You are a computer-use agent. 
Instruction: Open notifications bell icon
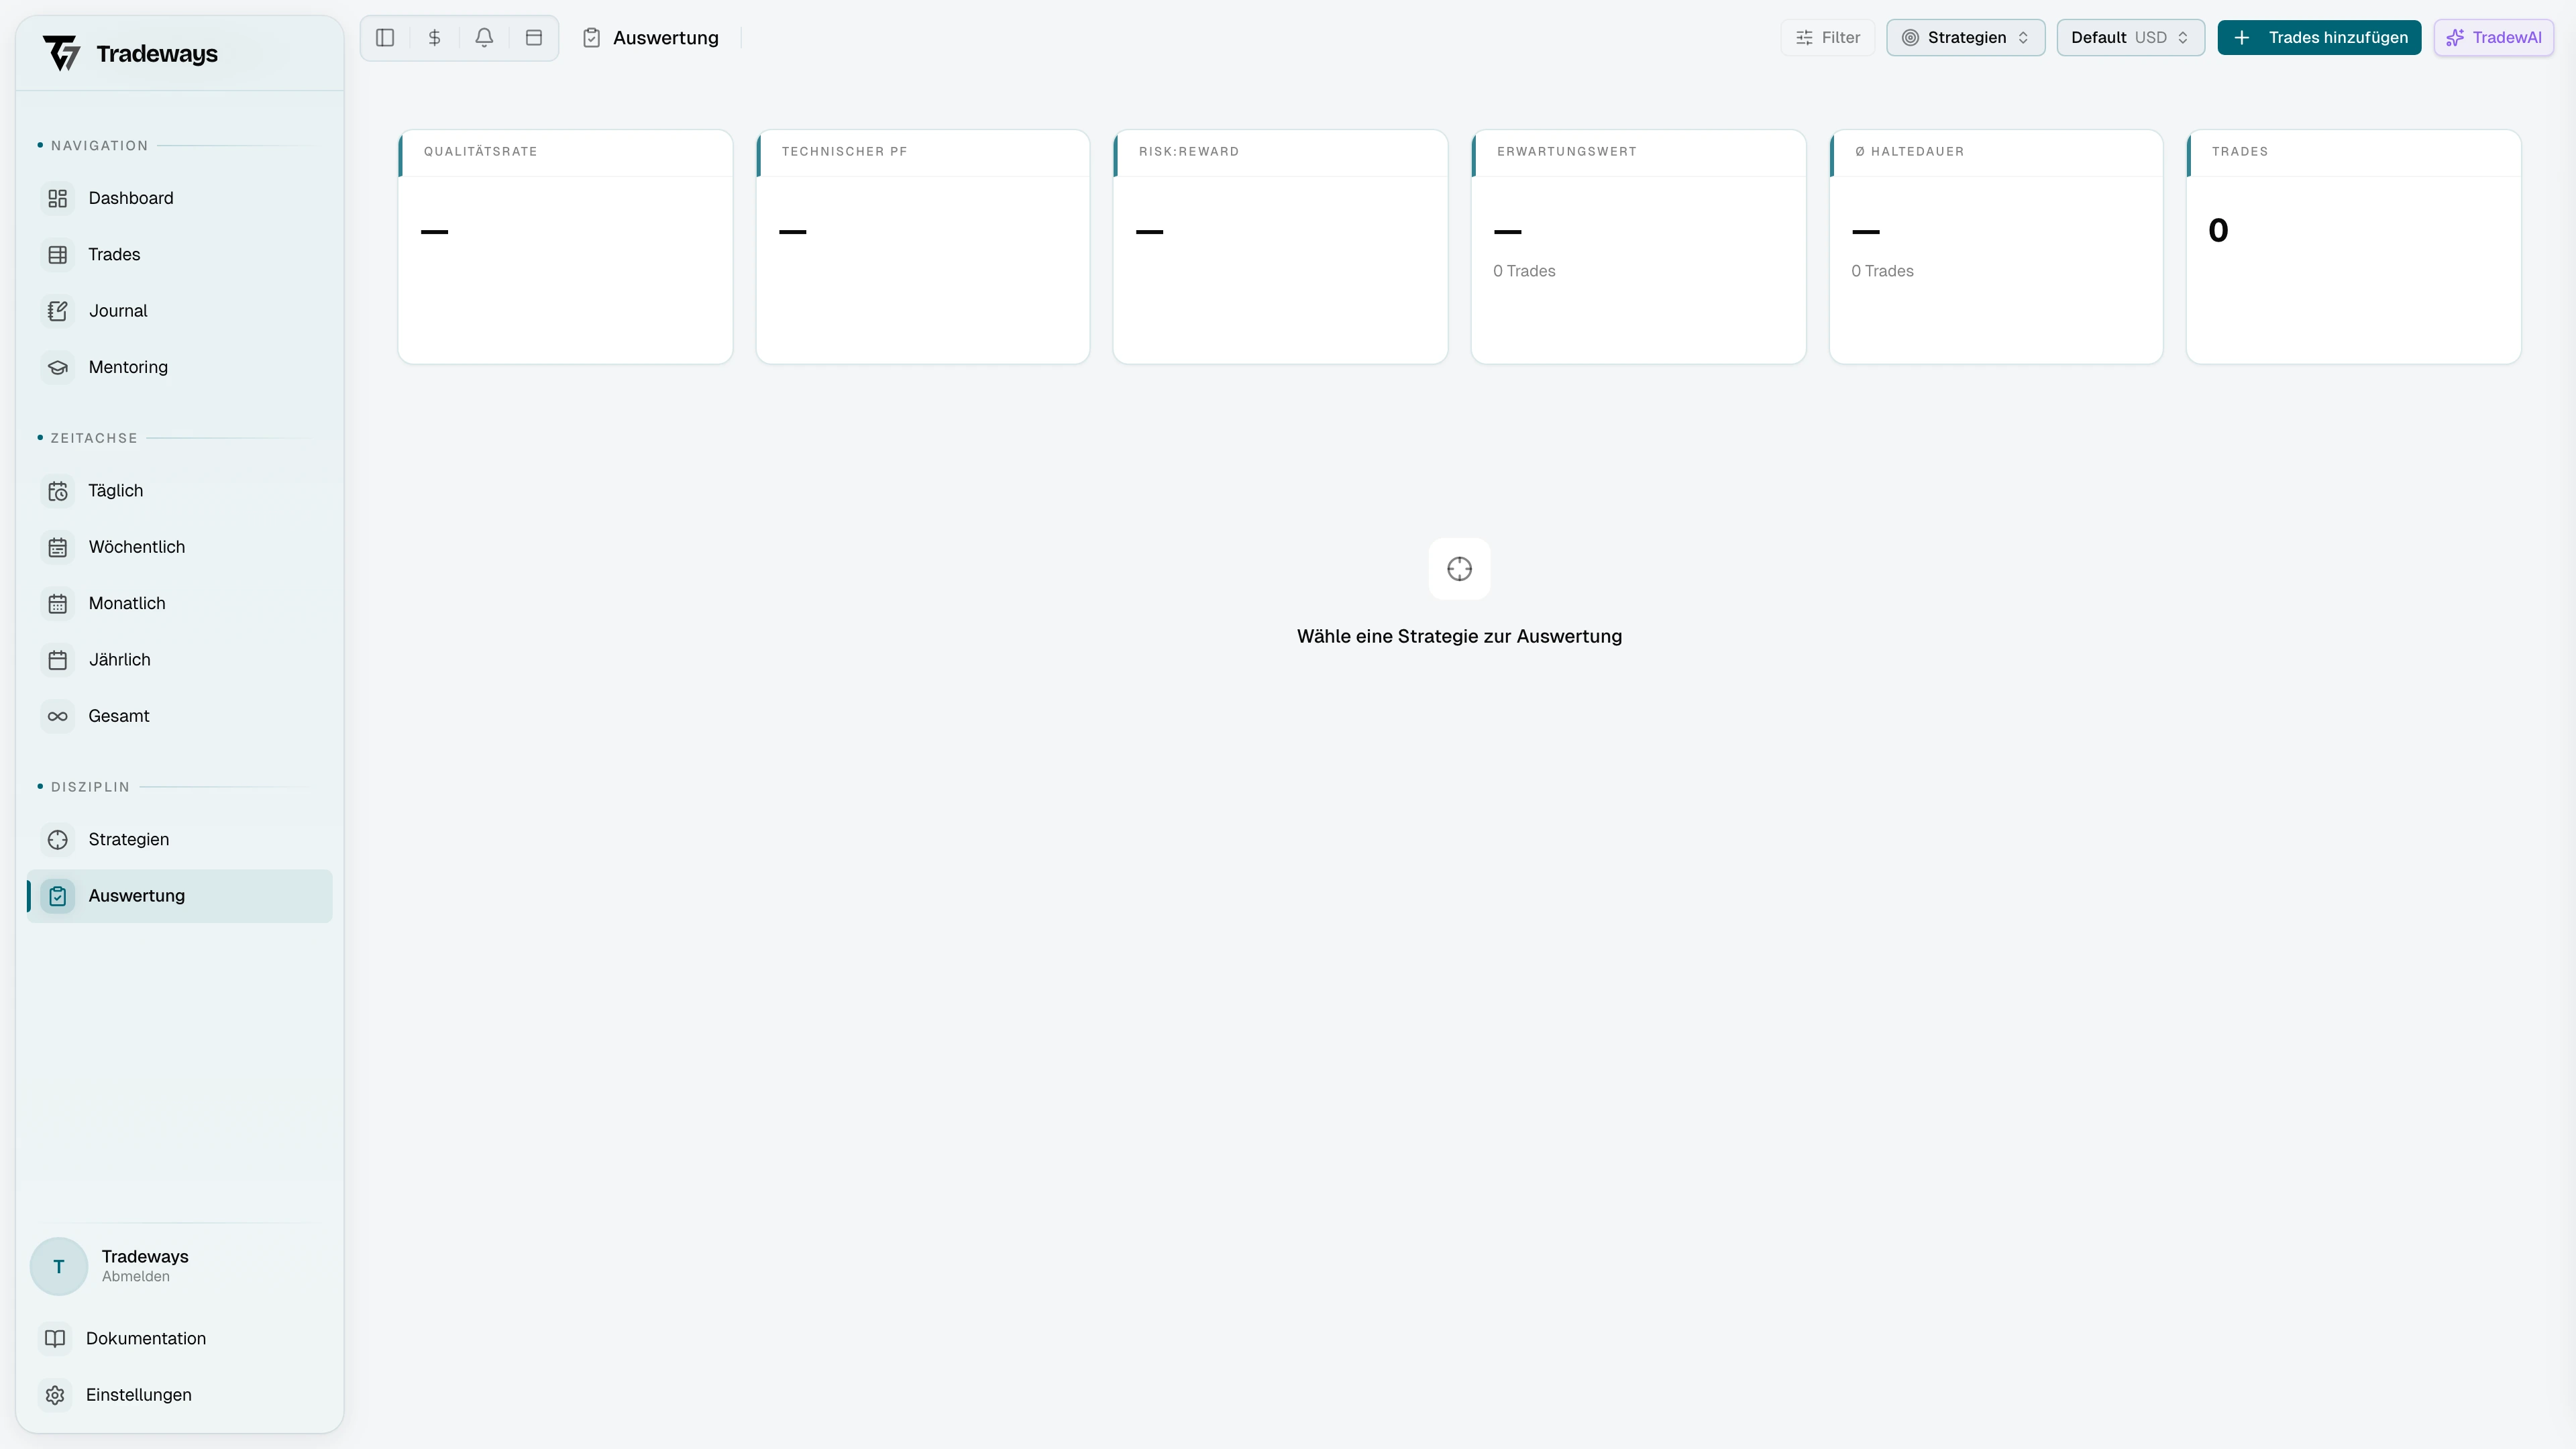484,38
